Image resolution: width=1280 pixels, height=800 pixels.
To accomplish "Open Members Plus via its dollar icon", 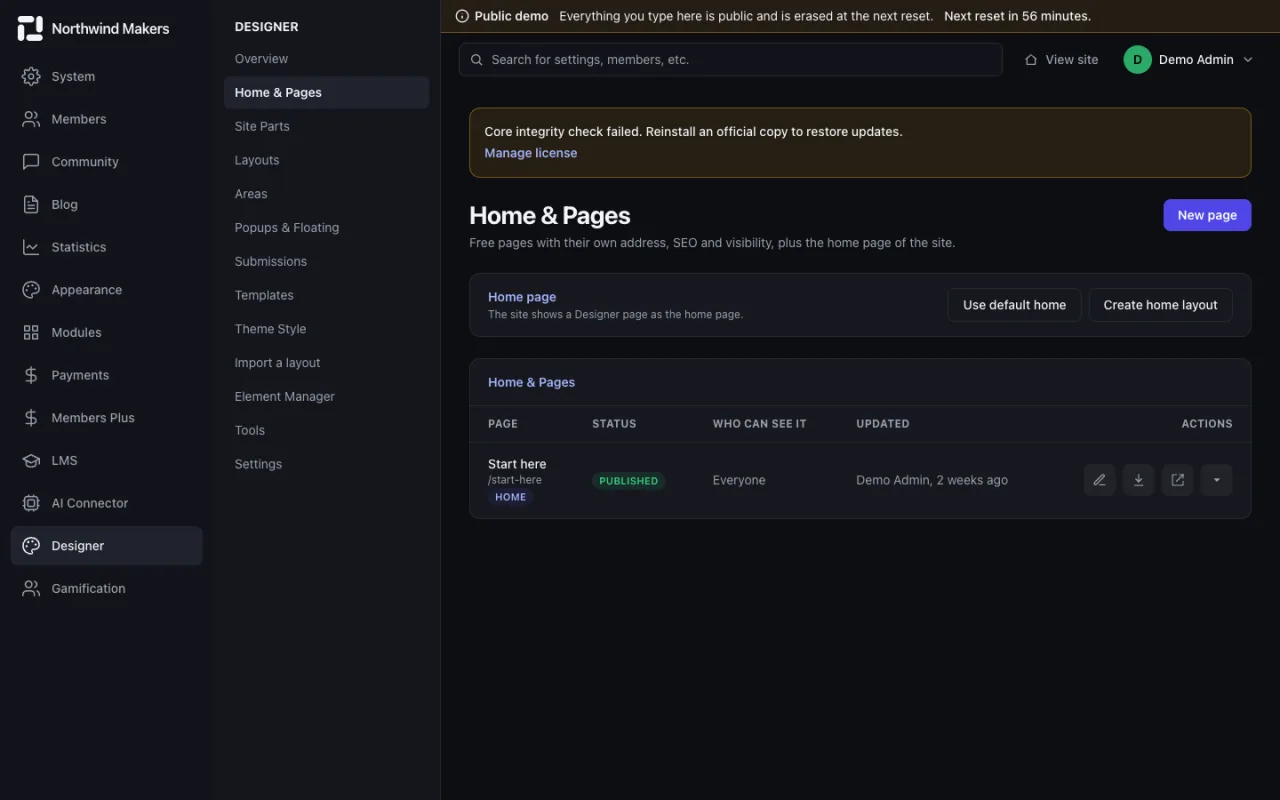I will click(x=31, y=418).
